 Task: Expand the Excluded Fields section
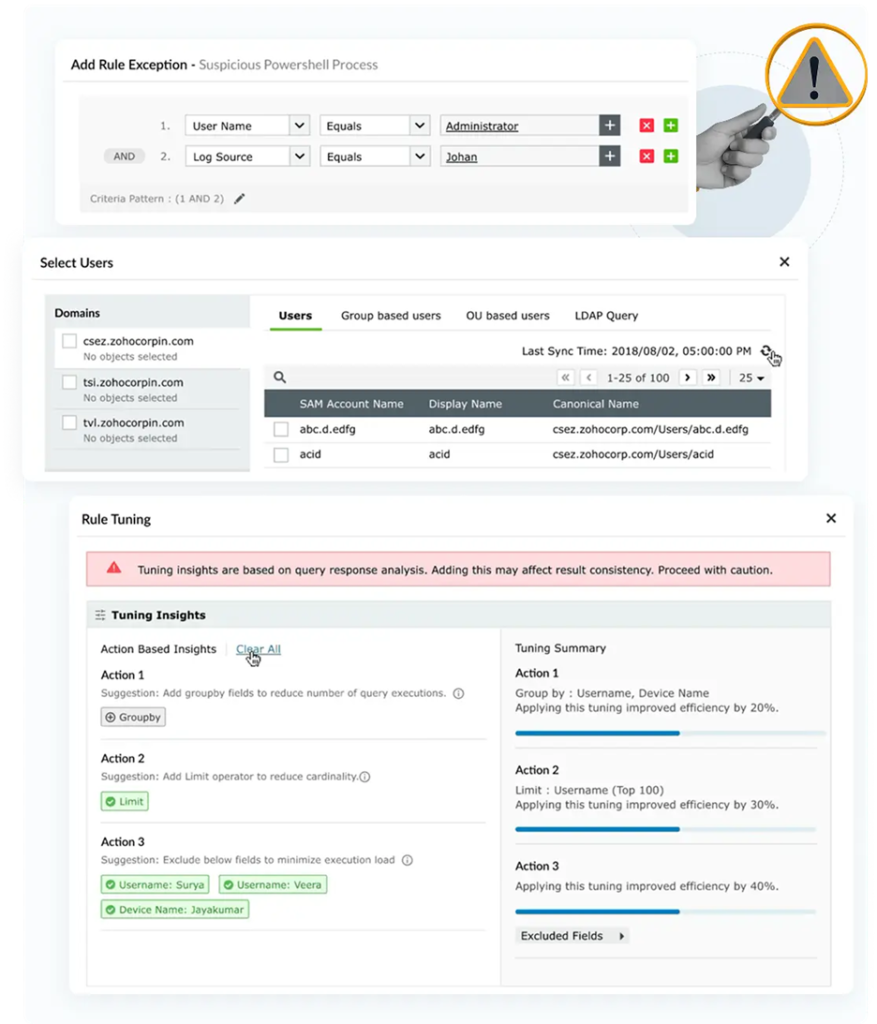572,936
